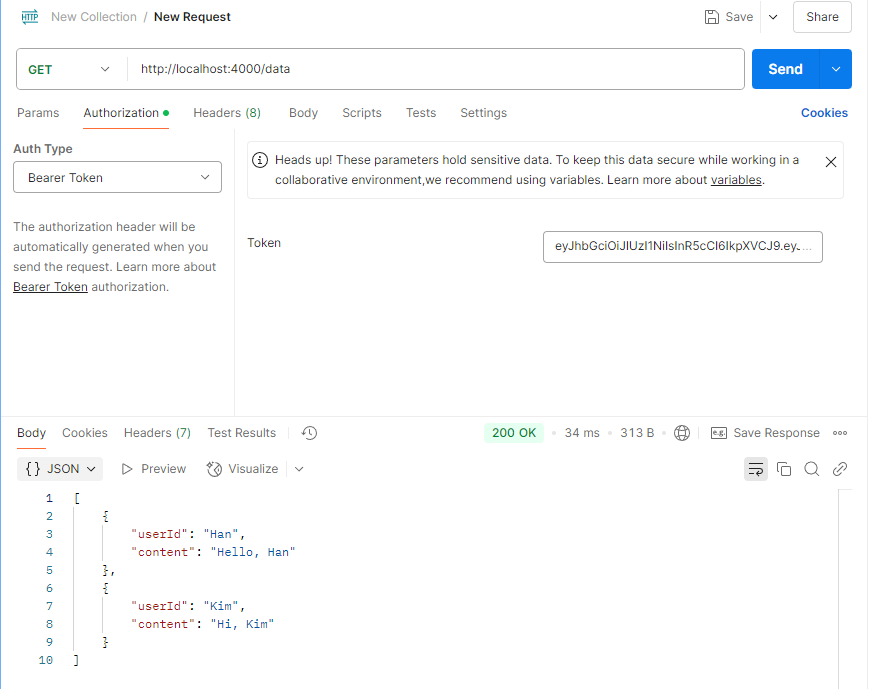Open the response Headers (7) tab

pos(157,433)
